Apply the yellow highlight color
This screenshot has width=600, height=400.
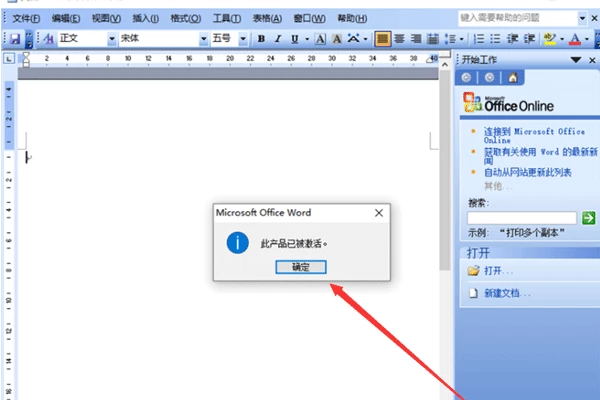(550, 39)
